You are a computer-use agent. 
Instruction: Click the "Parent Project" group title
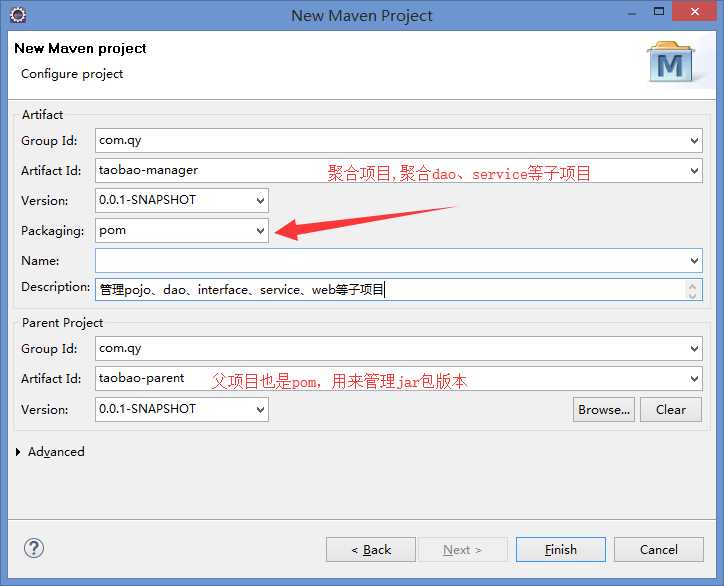(62, 323)
